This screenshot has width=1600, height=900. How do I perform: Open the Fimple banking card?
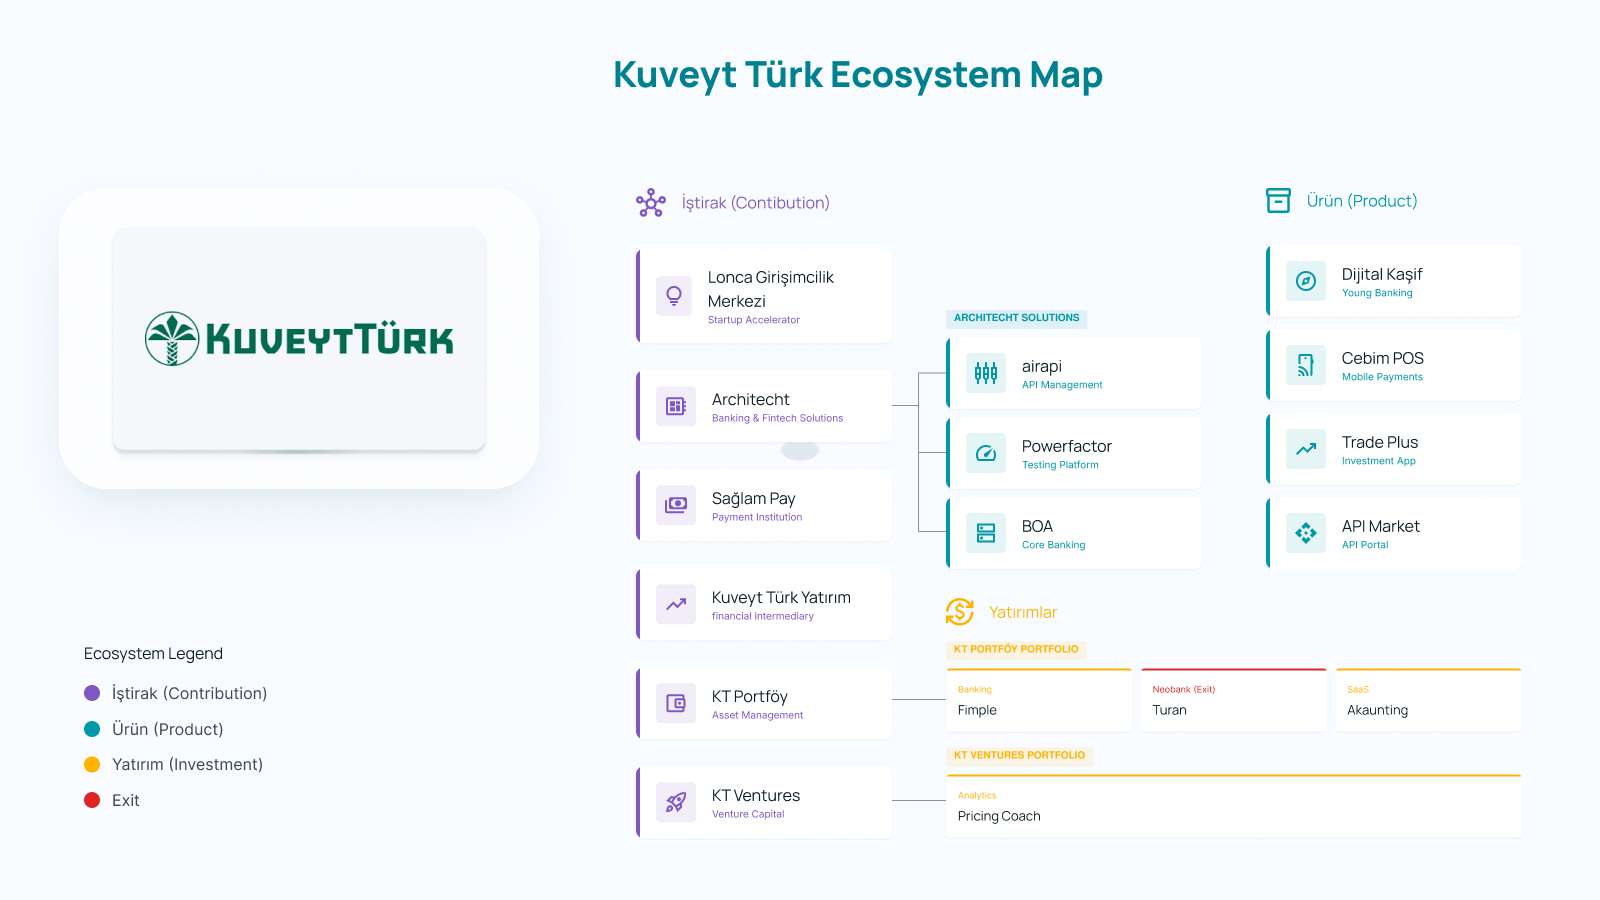(x=1039, y=700)
